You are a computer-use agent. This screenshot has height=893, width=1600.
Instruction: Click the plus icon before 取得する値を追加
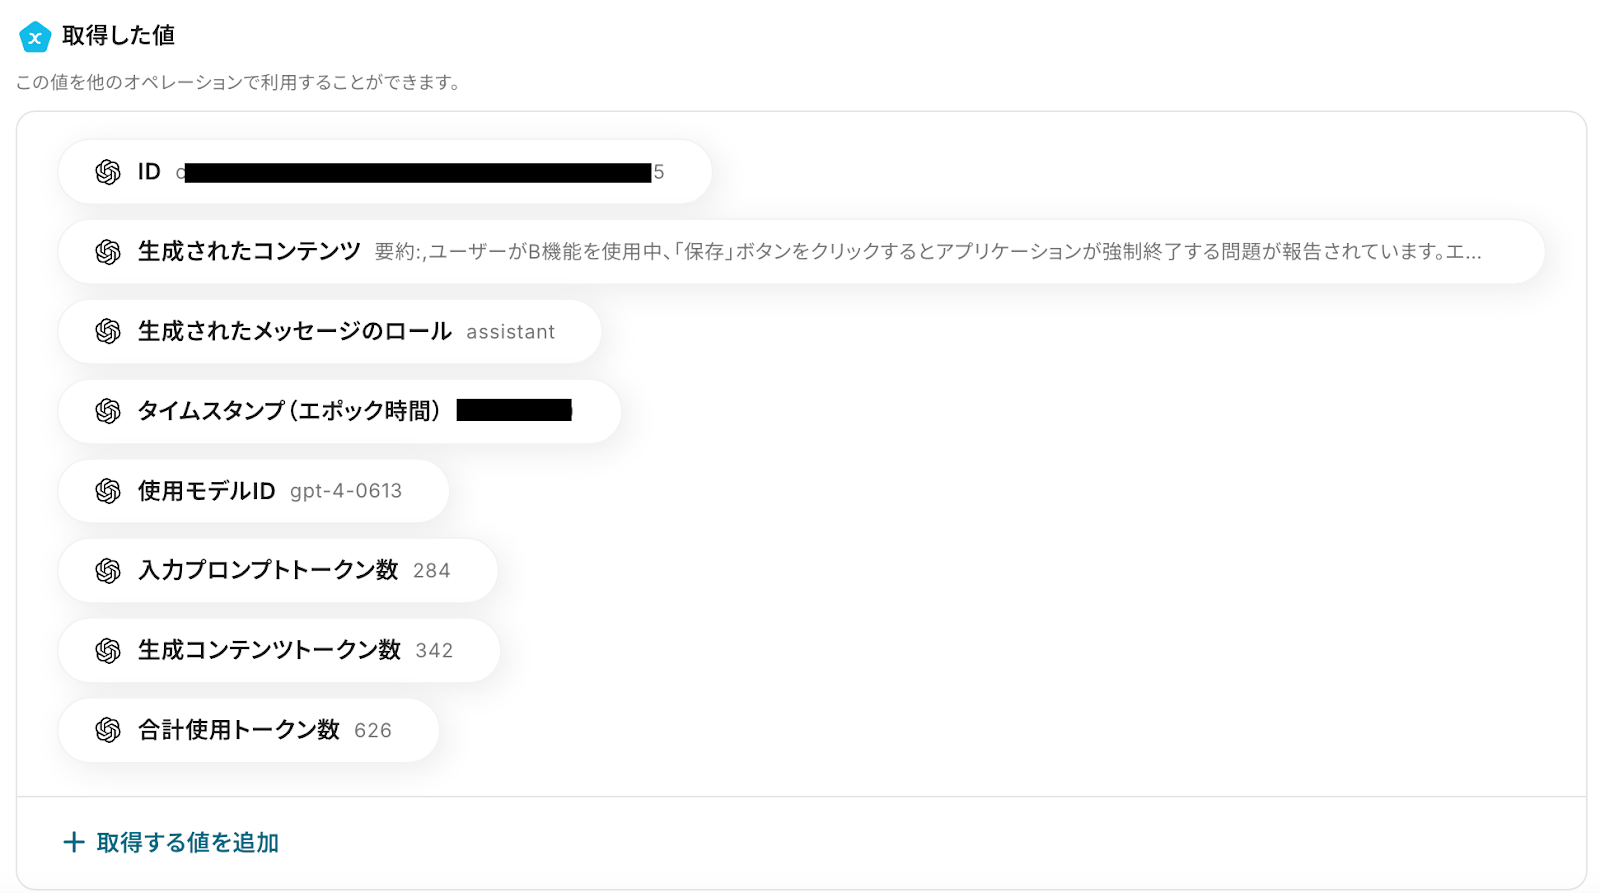tap(74, 842)
